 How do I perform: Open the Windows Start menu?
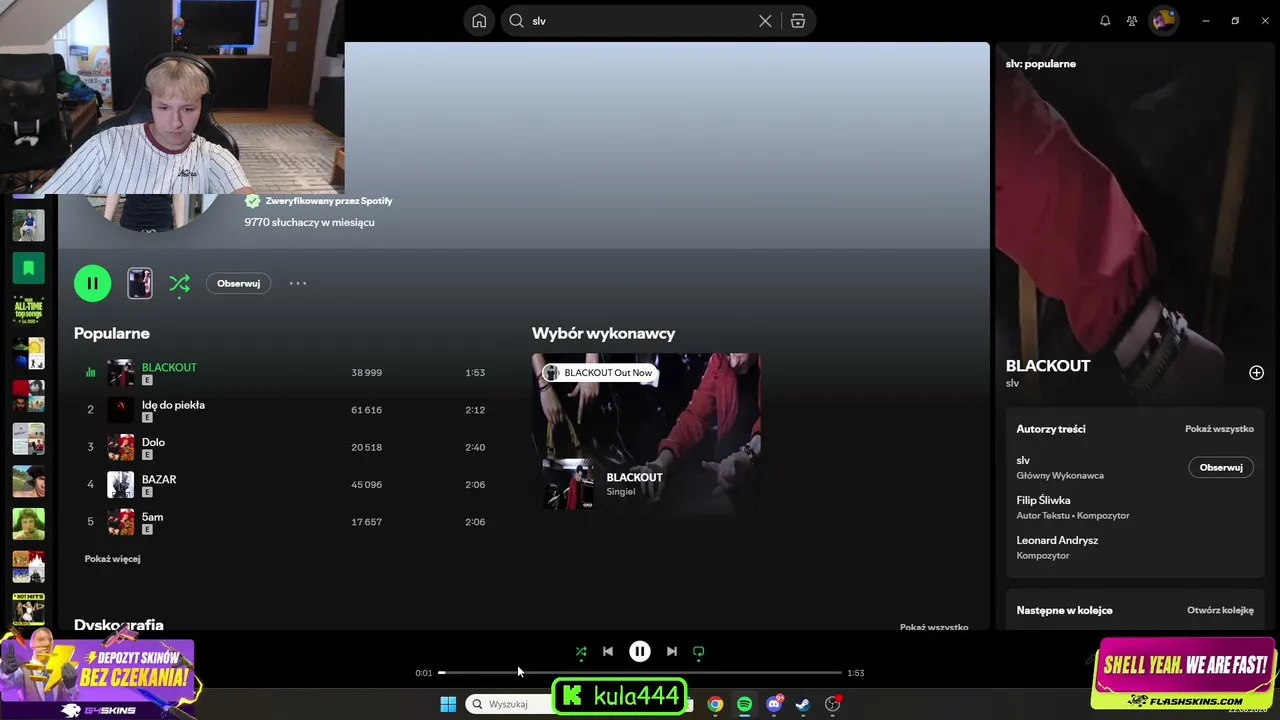448,704
